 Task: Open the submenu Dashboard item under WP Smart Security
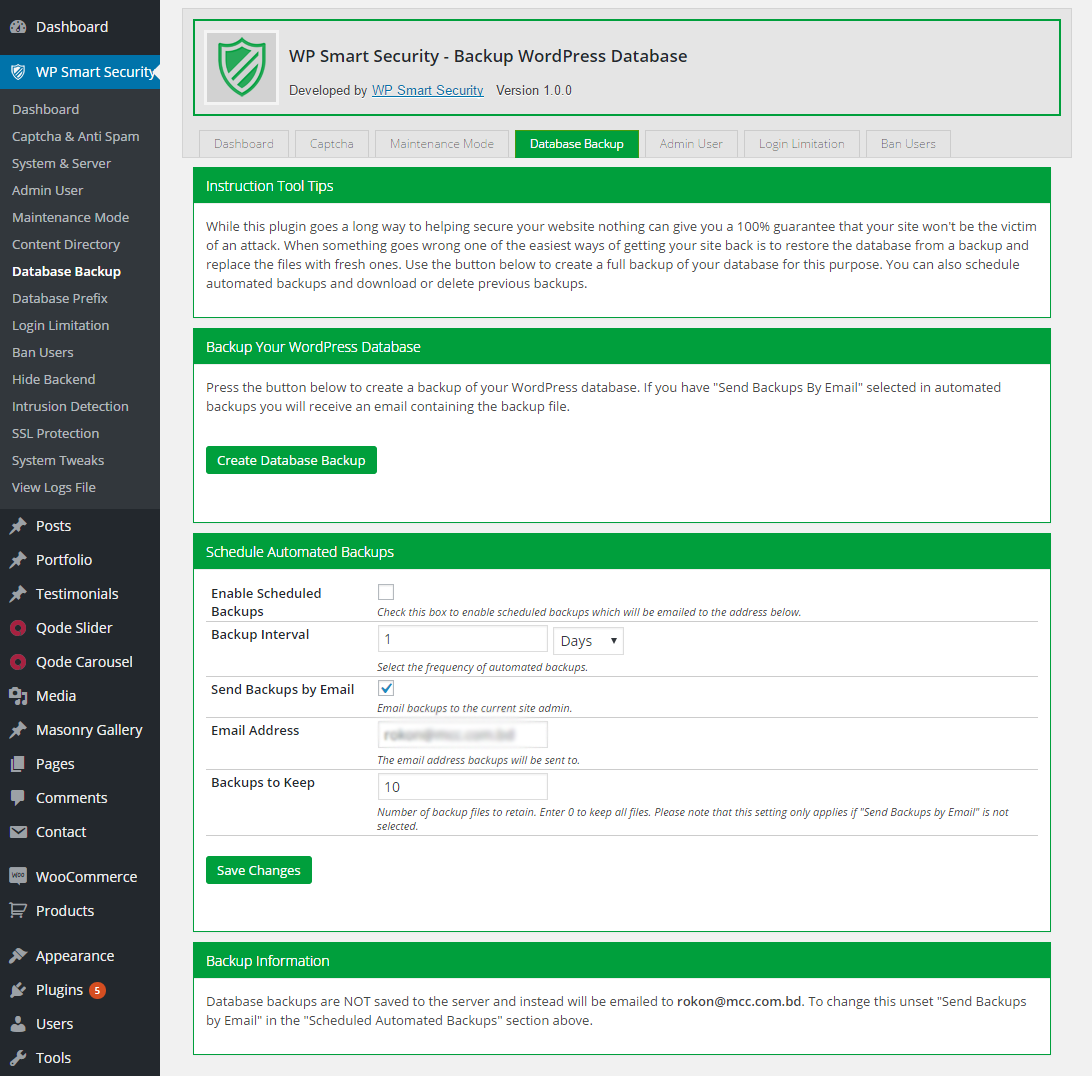45,109
